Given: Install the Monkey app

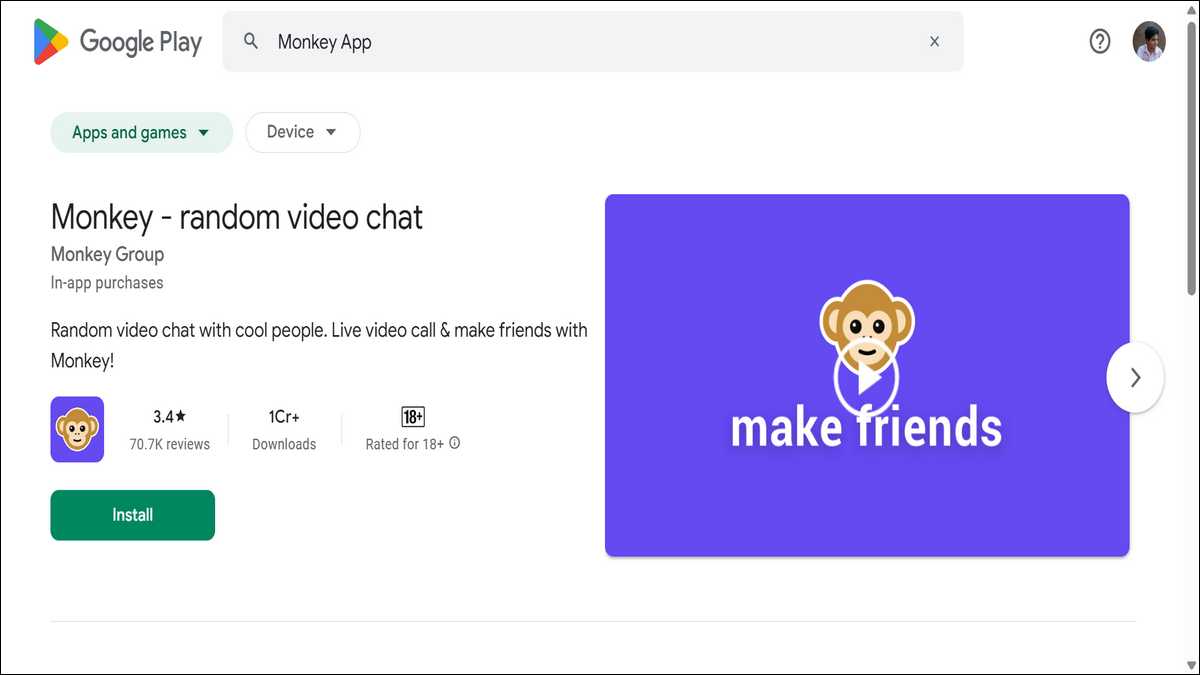Looking at the screenshot, I should point(133,515).
